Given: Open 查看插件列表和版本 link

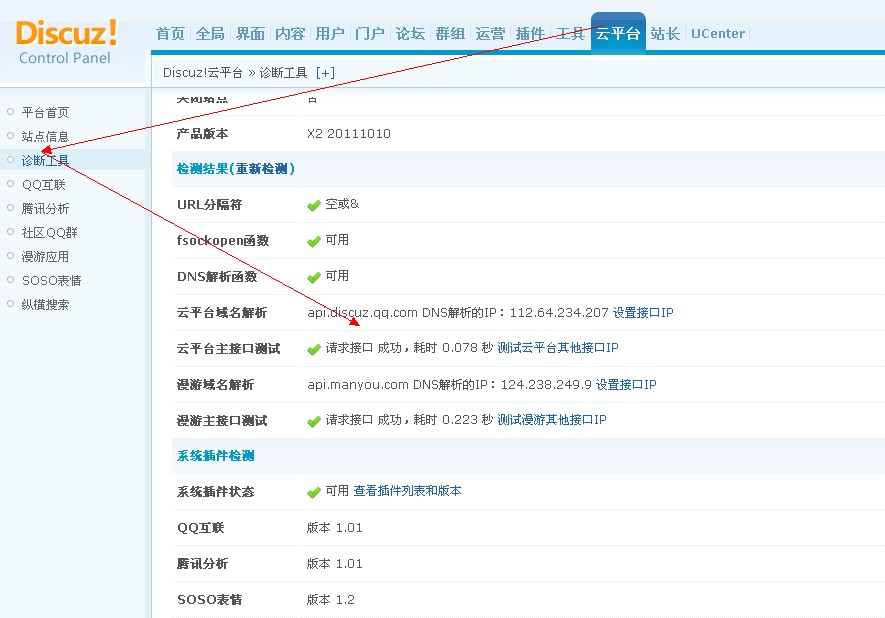Looking at the screenshot, I should click(x=408, y=491).
